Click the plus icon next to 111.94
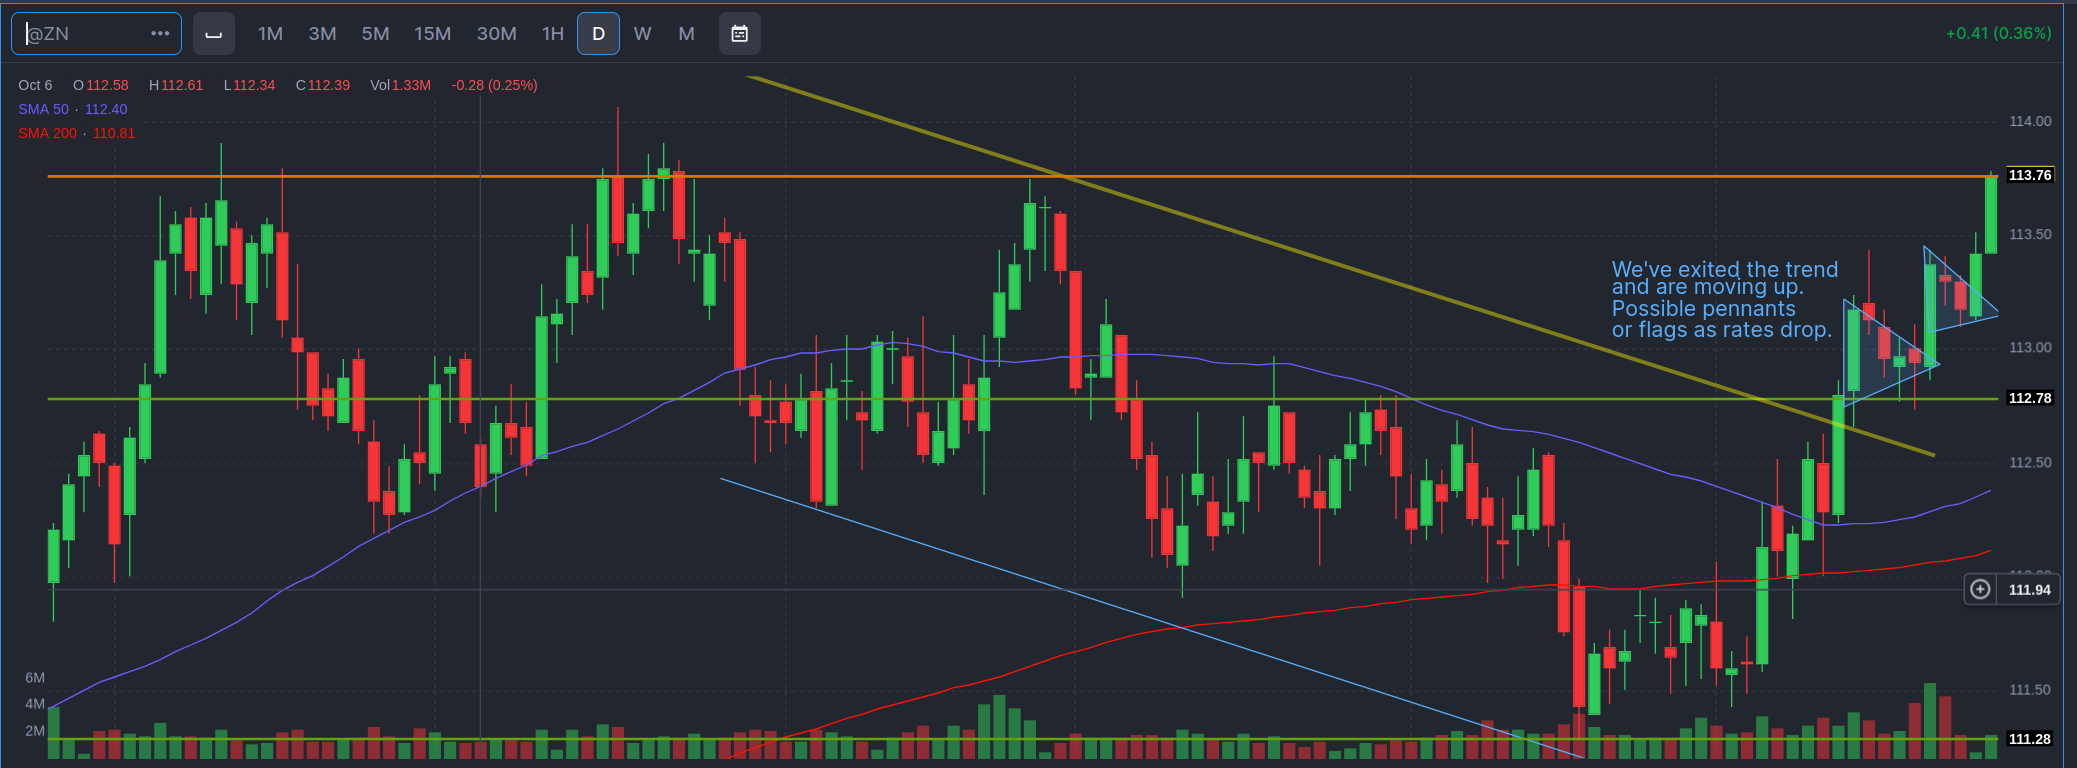The height and width of the screenshot is (768, 2077). coord(1979,590)
